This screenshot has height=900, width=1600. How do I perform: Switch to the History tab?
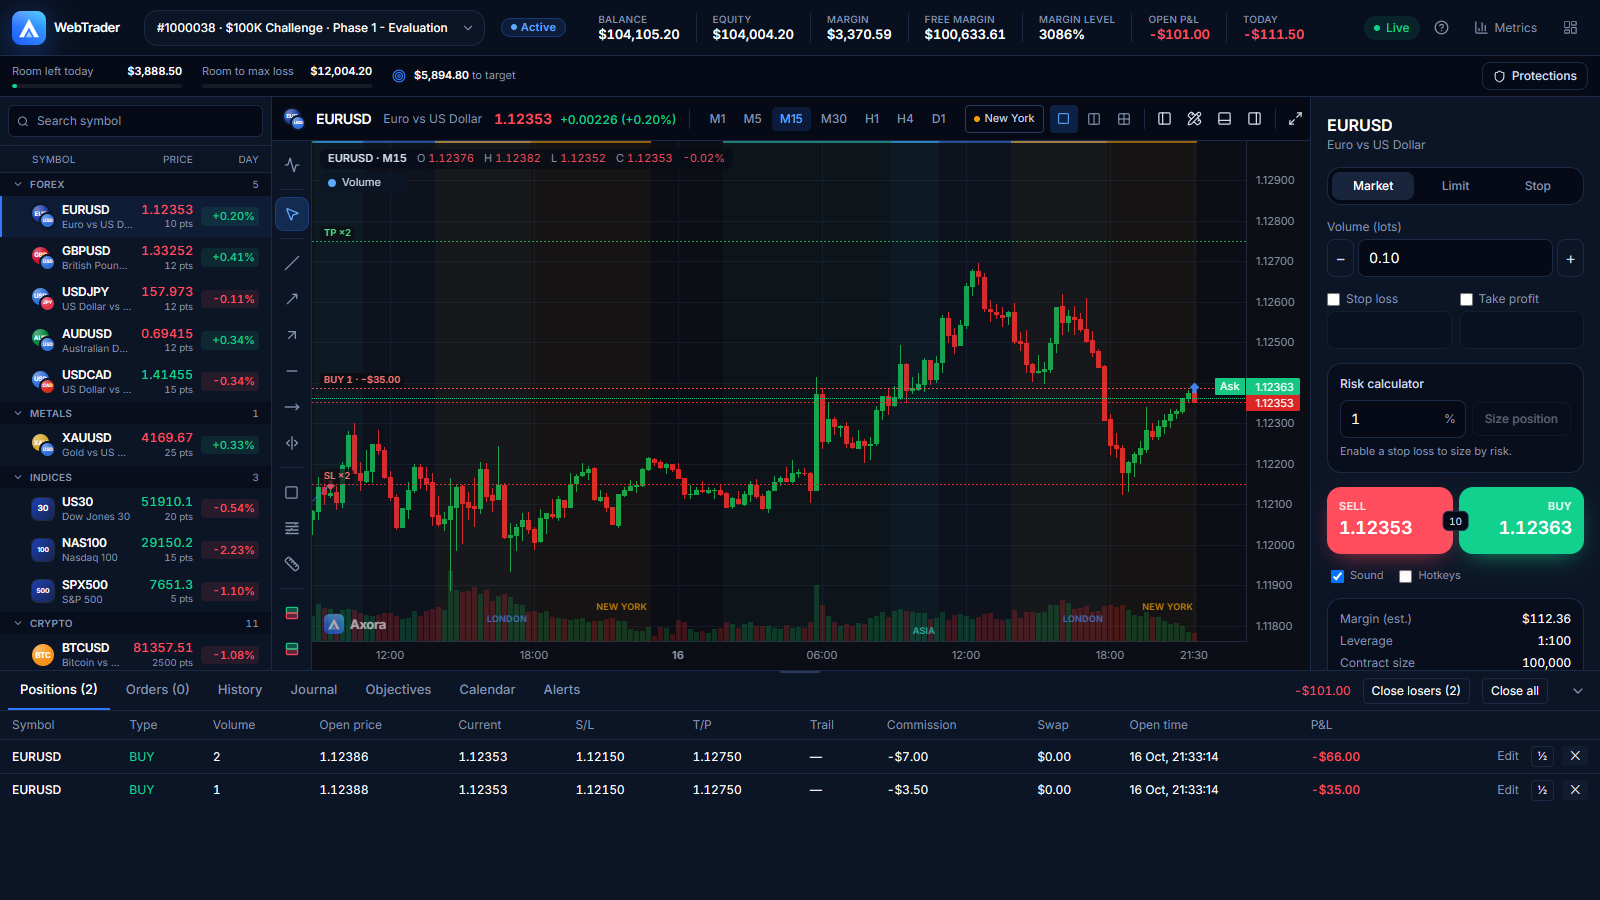(x=240, y=690)
